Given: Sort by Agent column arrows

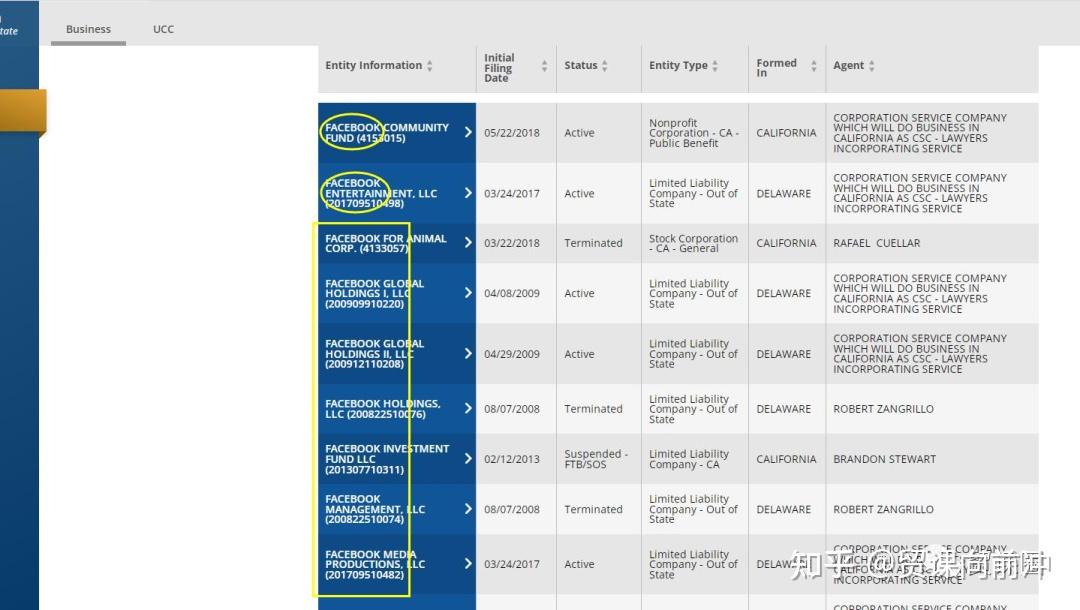Looking at the screenshot, I should 872,65.
